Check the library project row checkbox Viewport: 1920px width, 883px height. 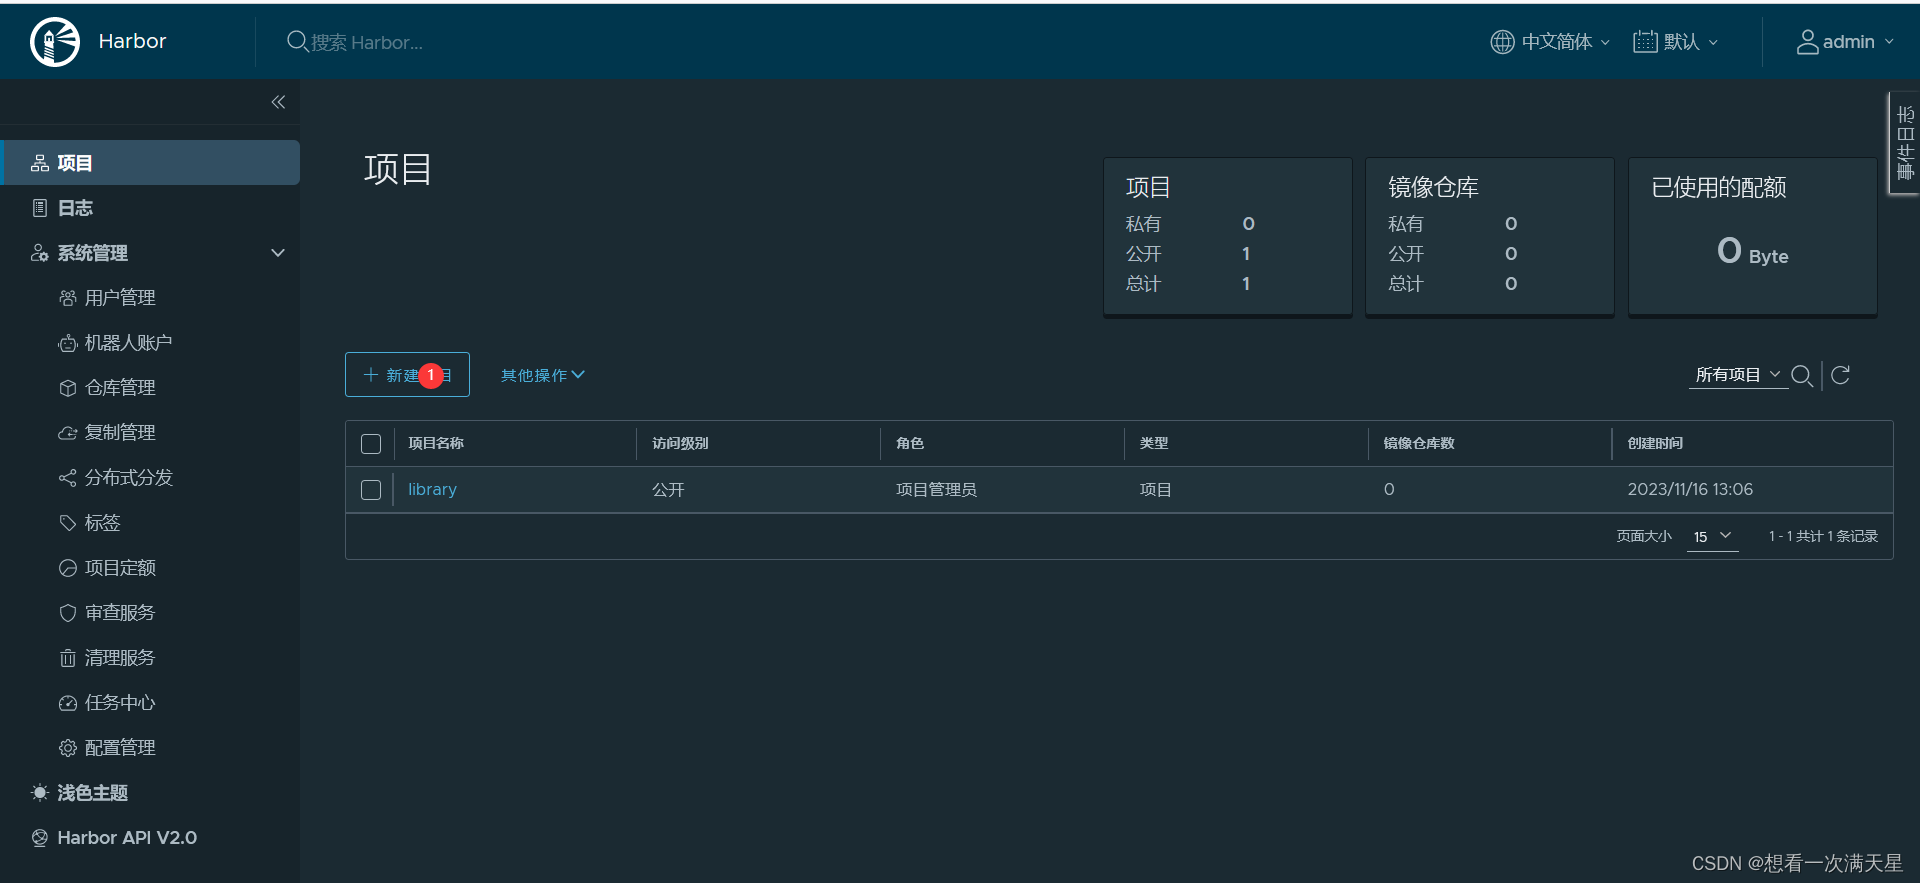point(371,490)
